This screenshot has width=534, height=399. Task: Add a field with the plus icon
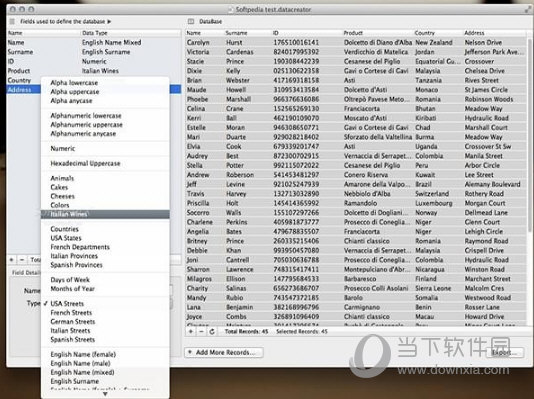coord(12,260)
